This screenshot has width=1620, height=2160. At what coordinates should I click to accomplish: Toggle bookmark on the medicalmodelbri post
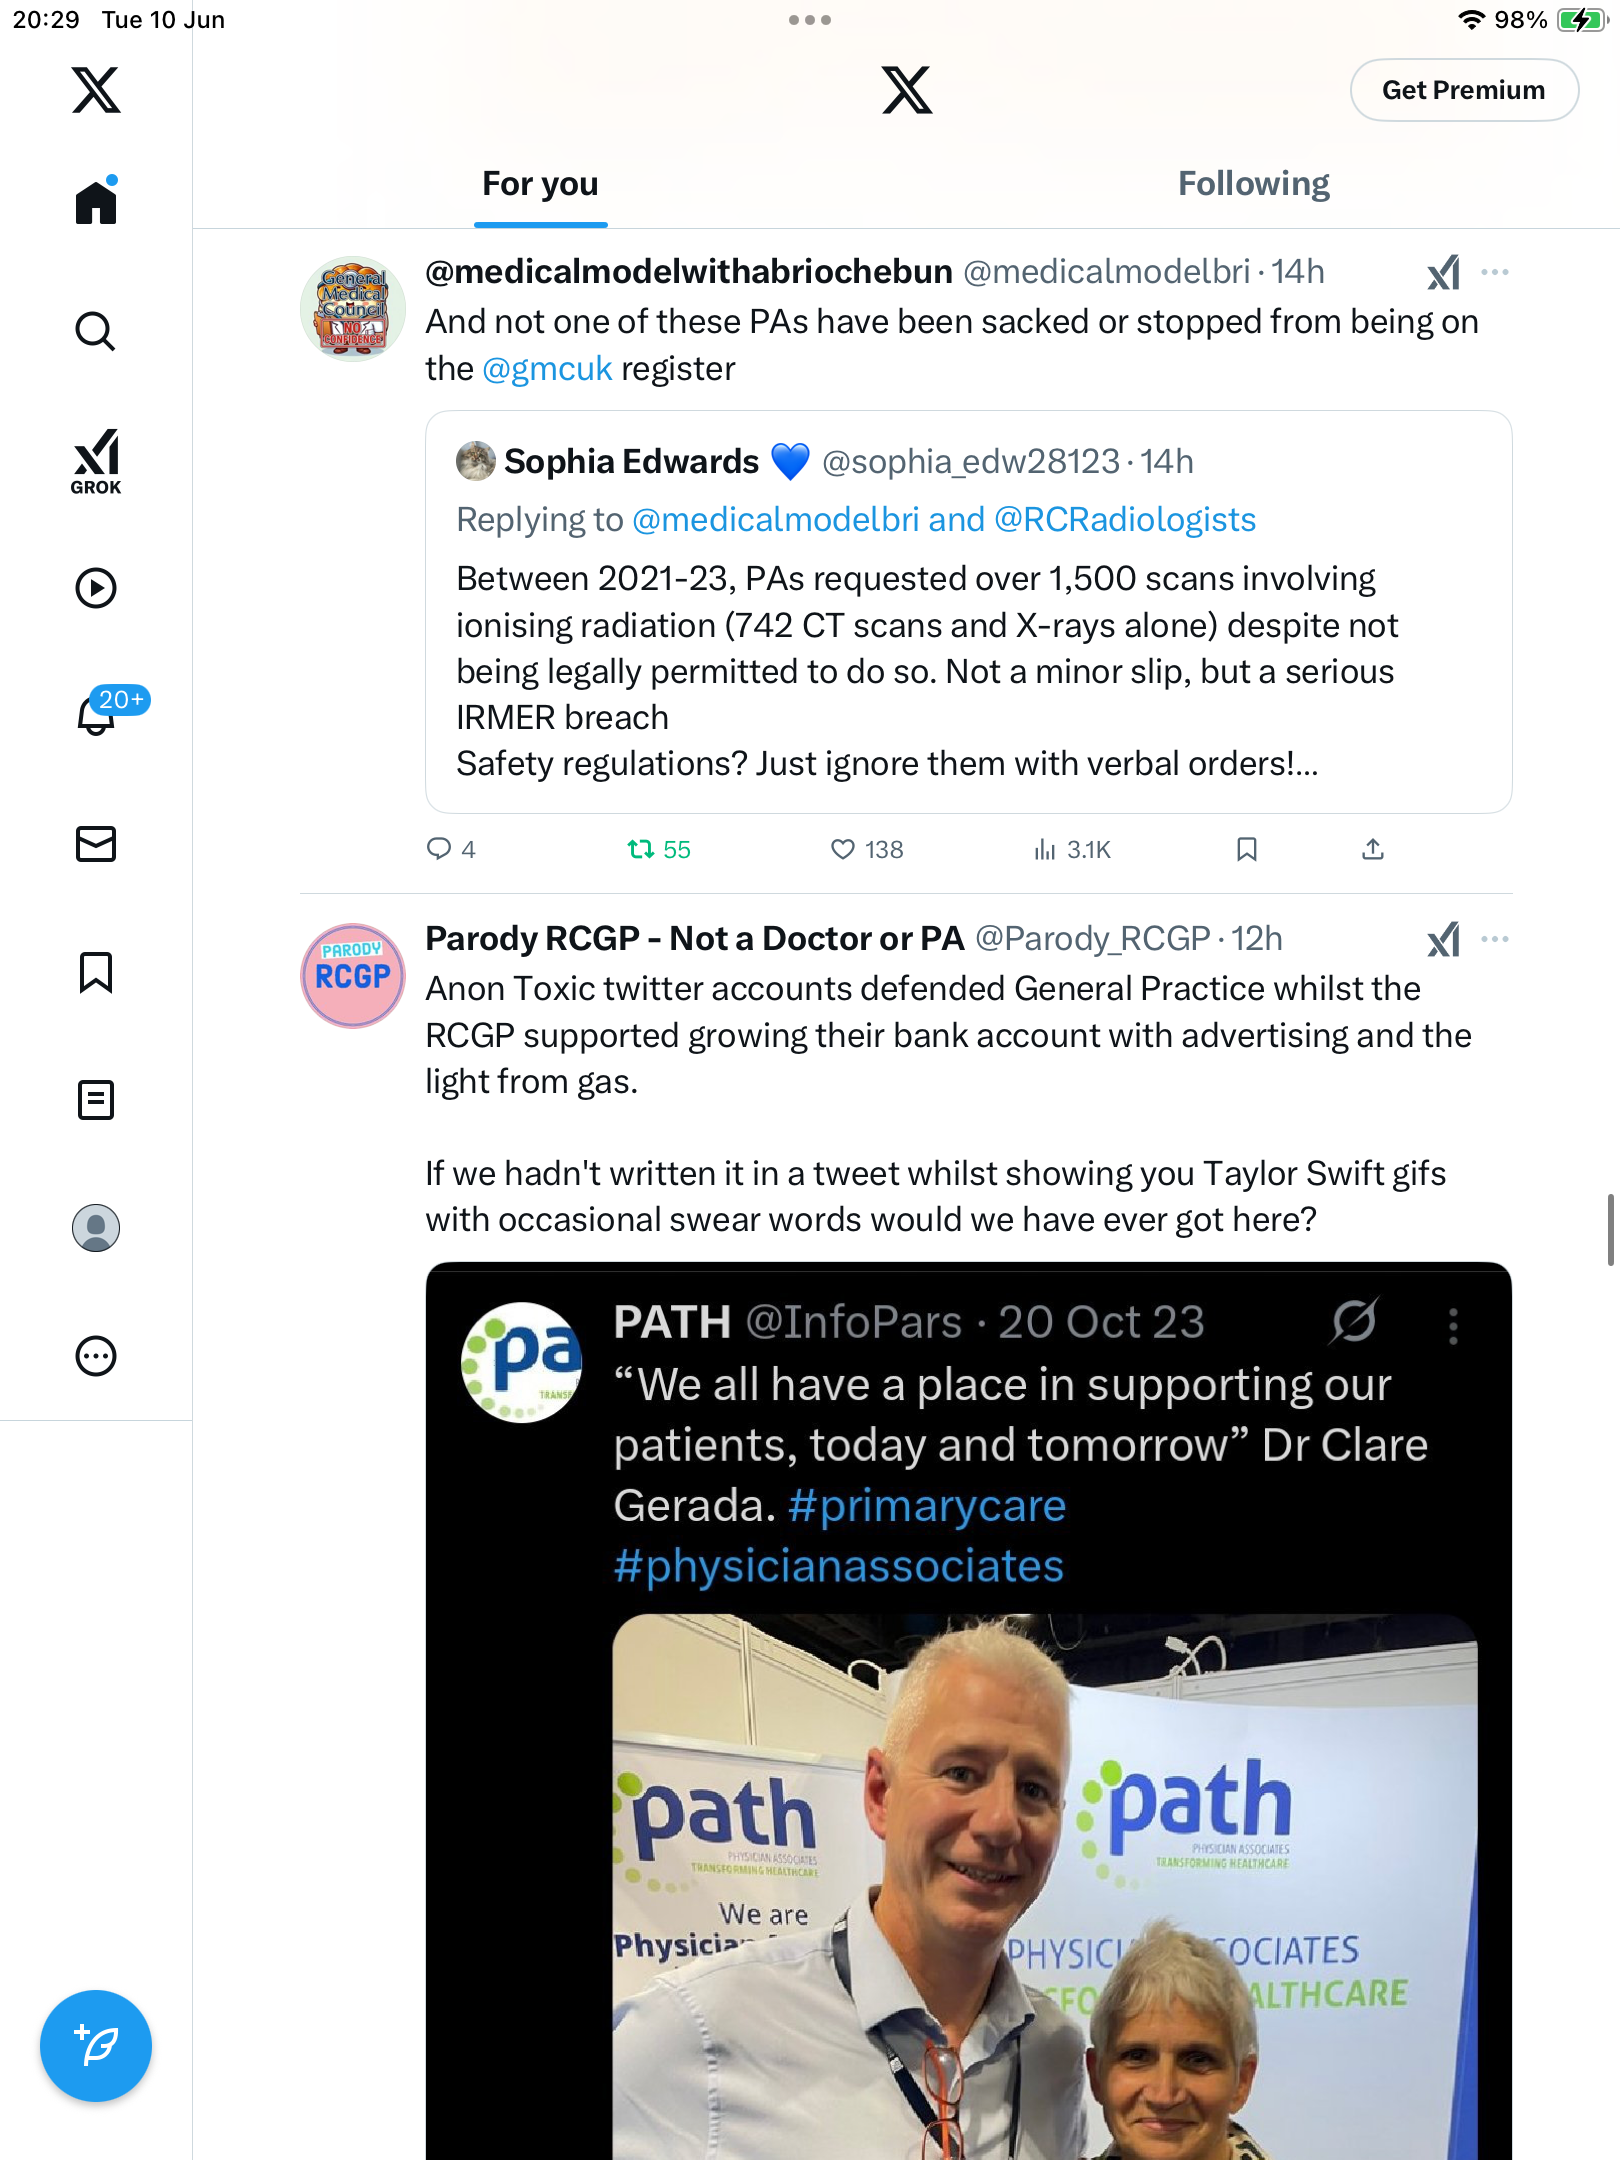tap(1246, 850)
